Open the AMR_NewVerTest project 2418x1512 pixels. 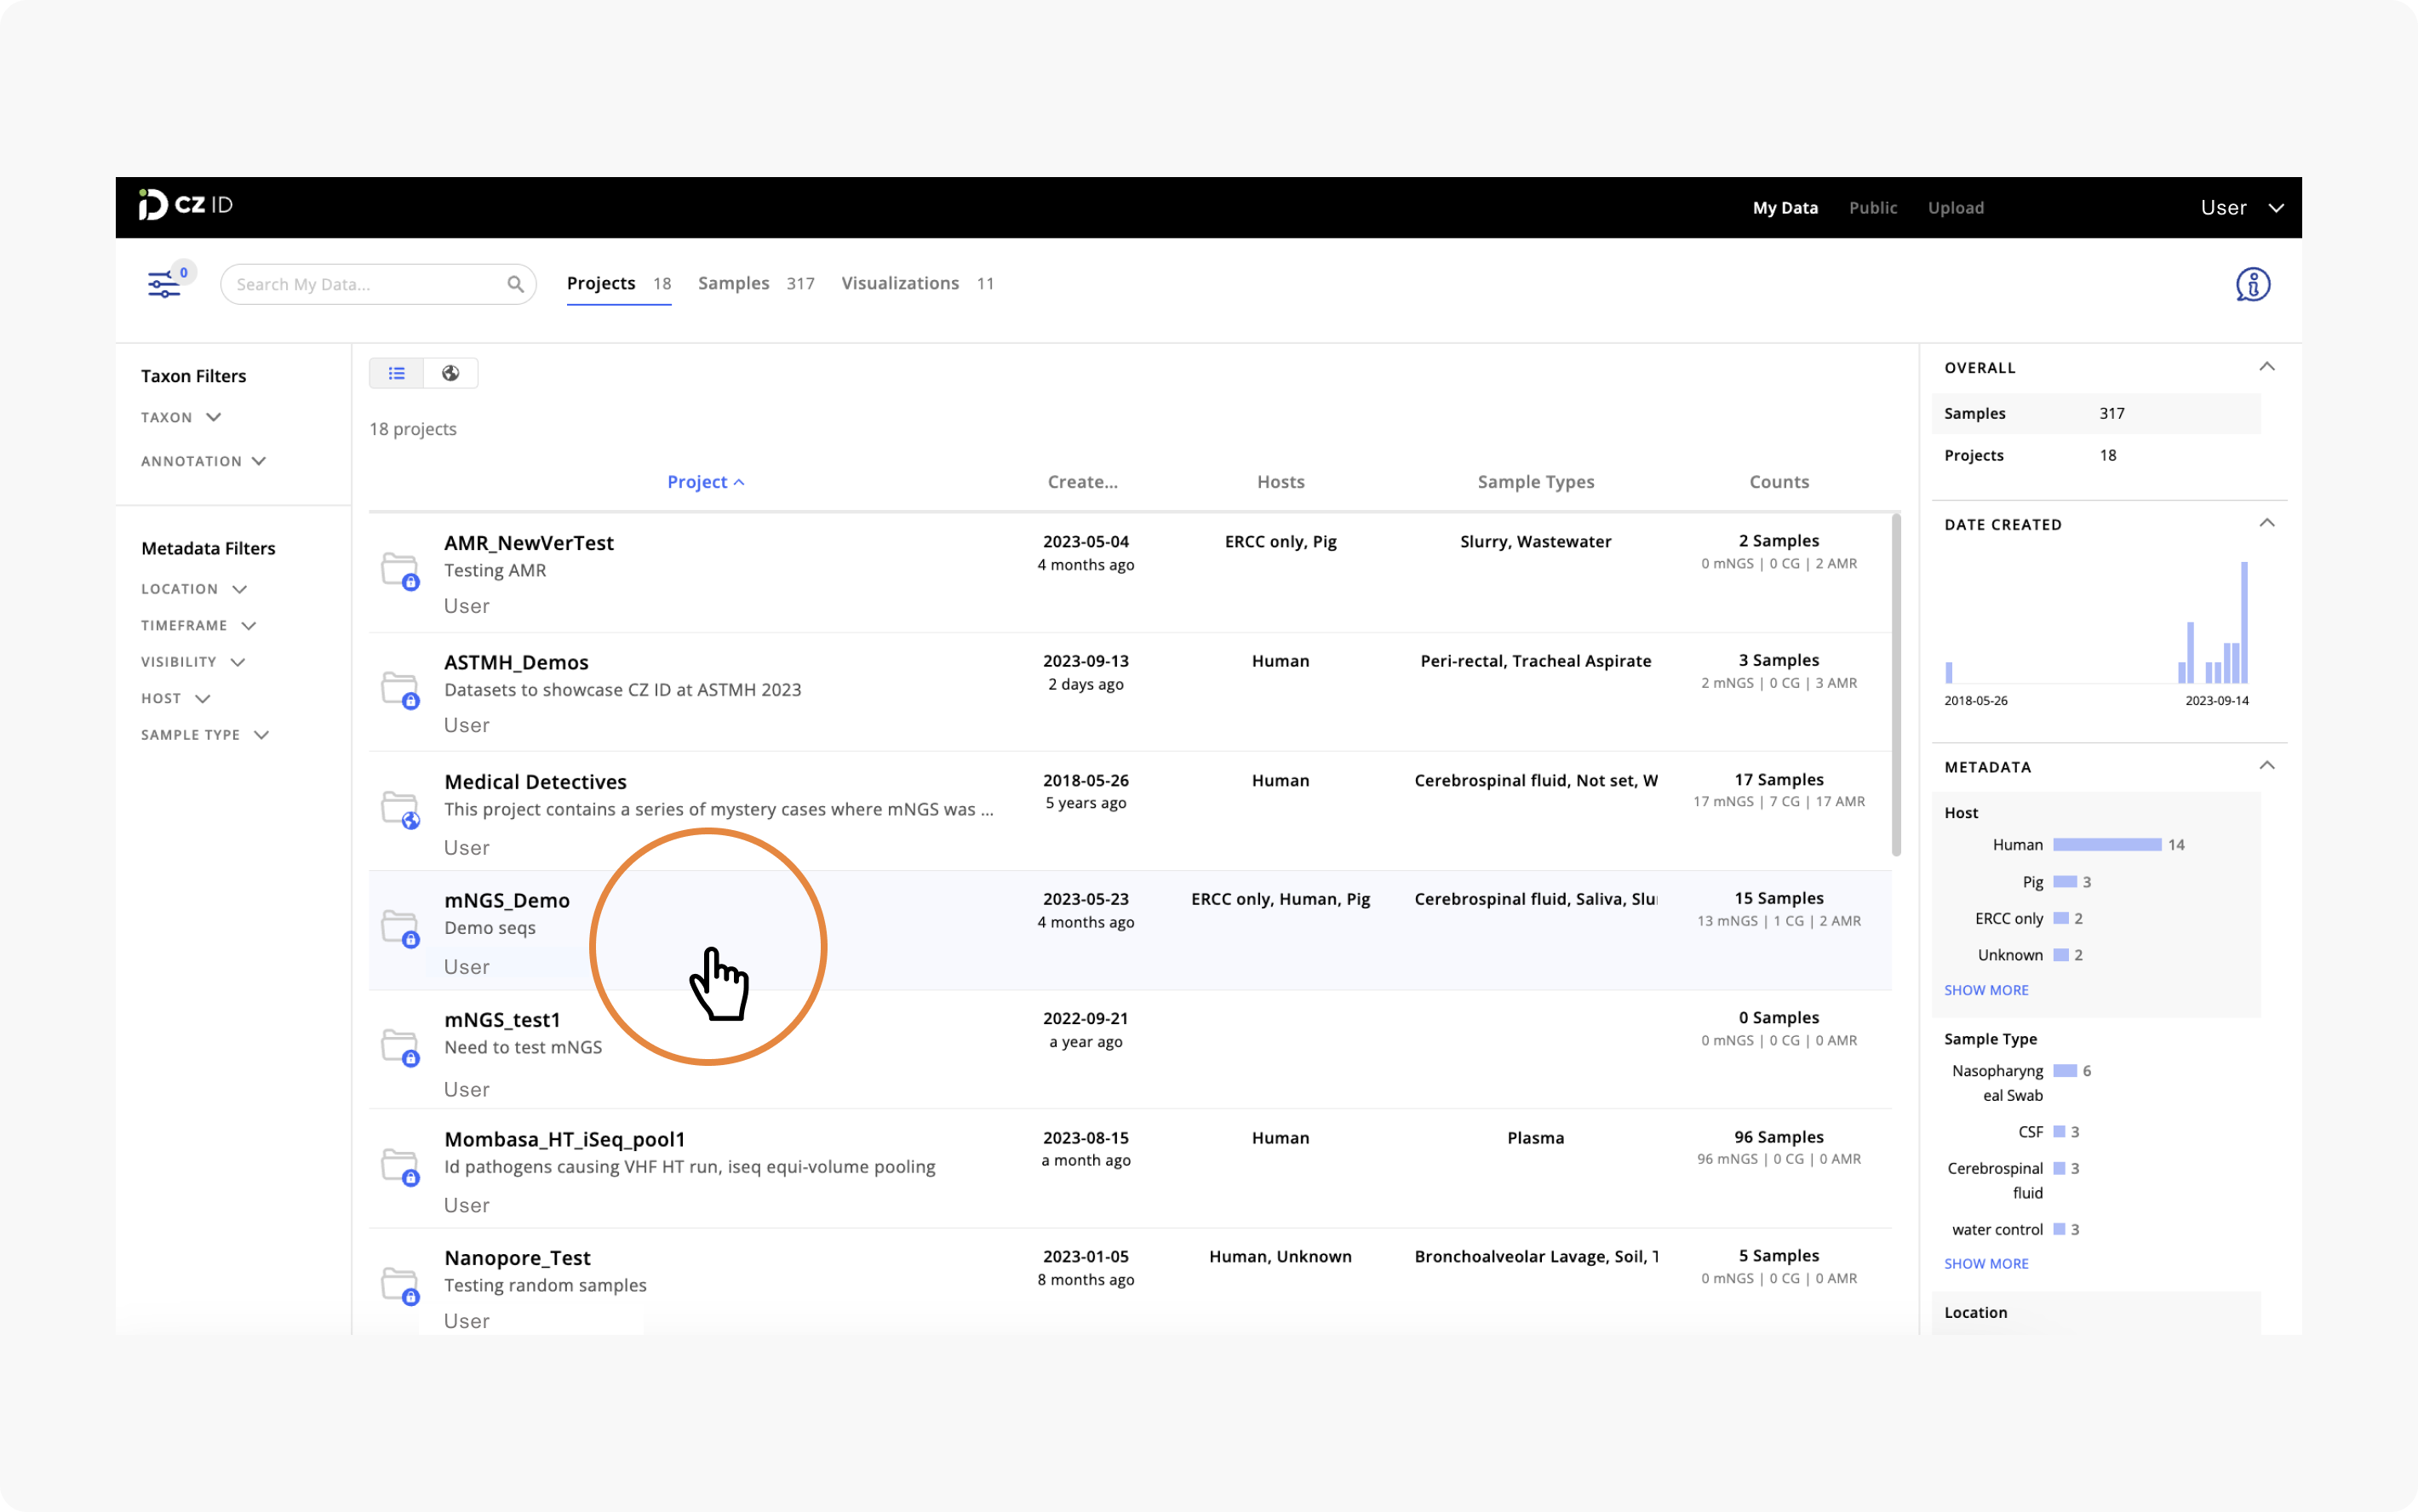[x=528, y=543]
